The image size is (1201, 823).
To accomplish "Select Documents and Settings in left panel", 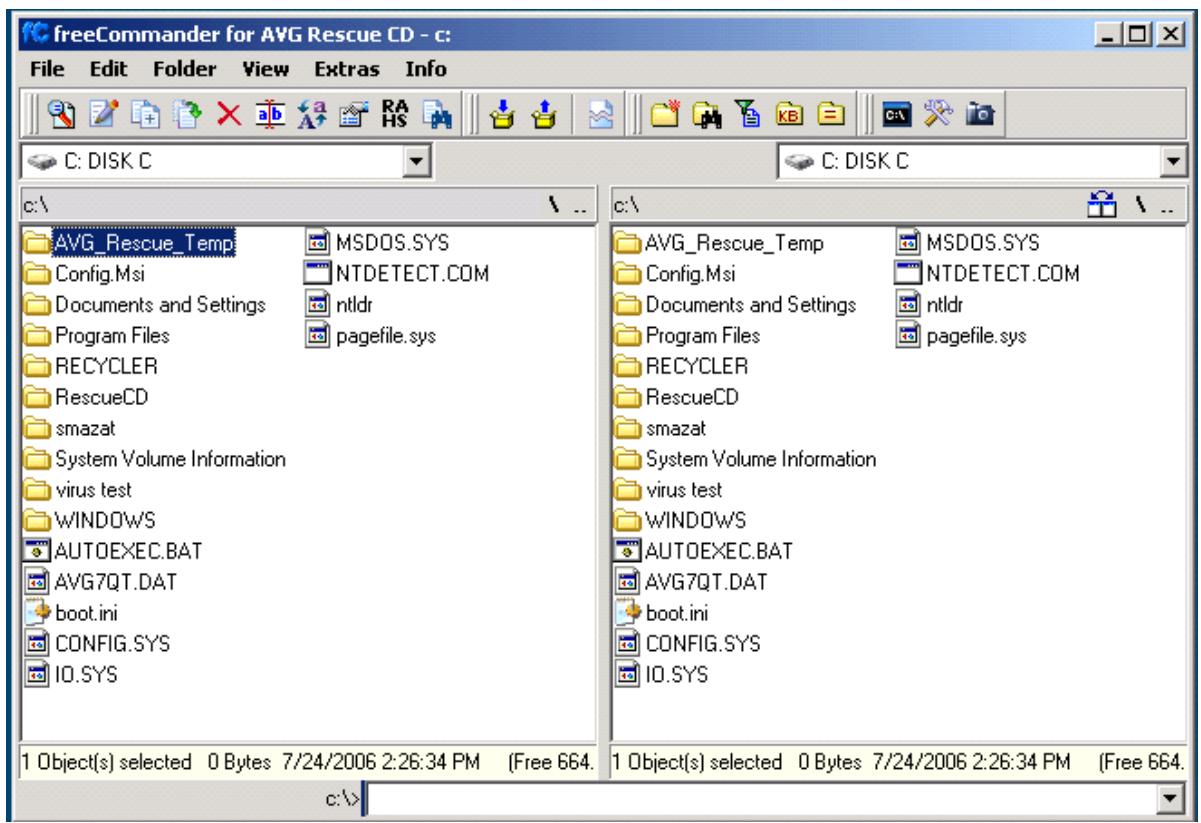I will [x=145, y=305].
